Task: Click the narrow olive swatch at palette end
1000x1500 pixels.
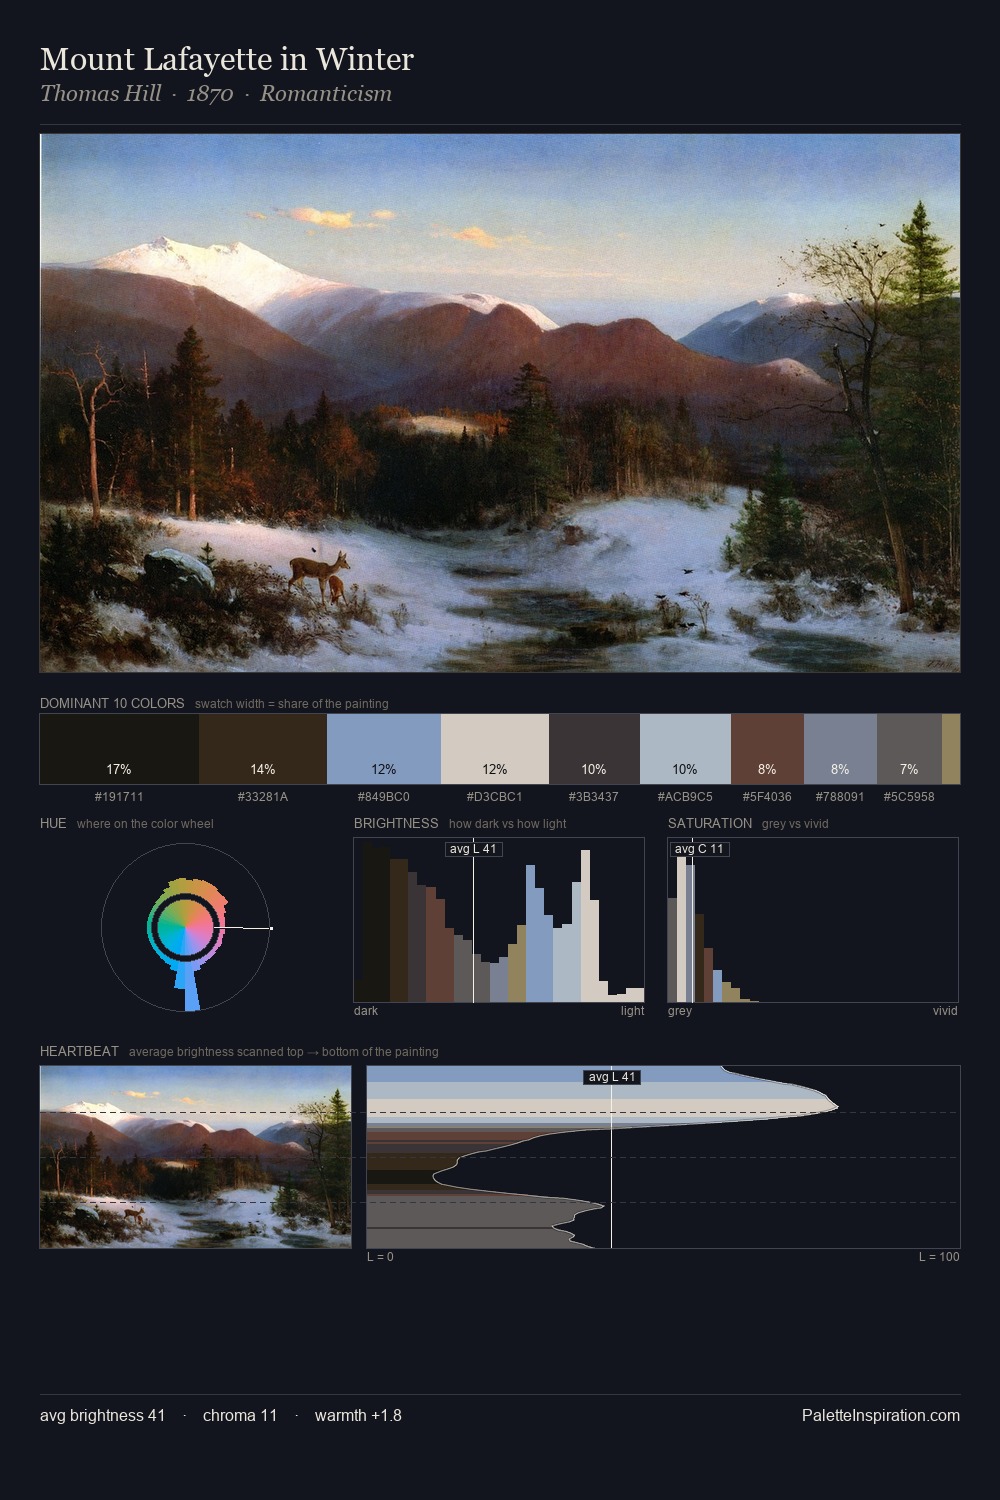Action: click(951, 749)
